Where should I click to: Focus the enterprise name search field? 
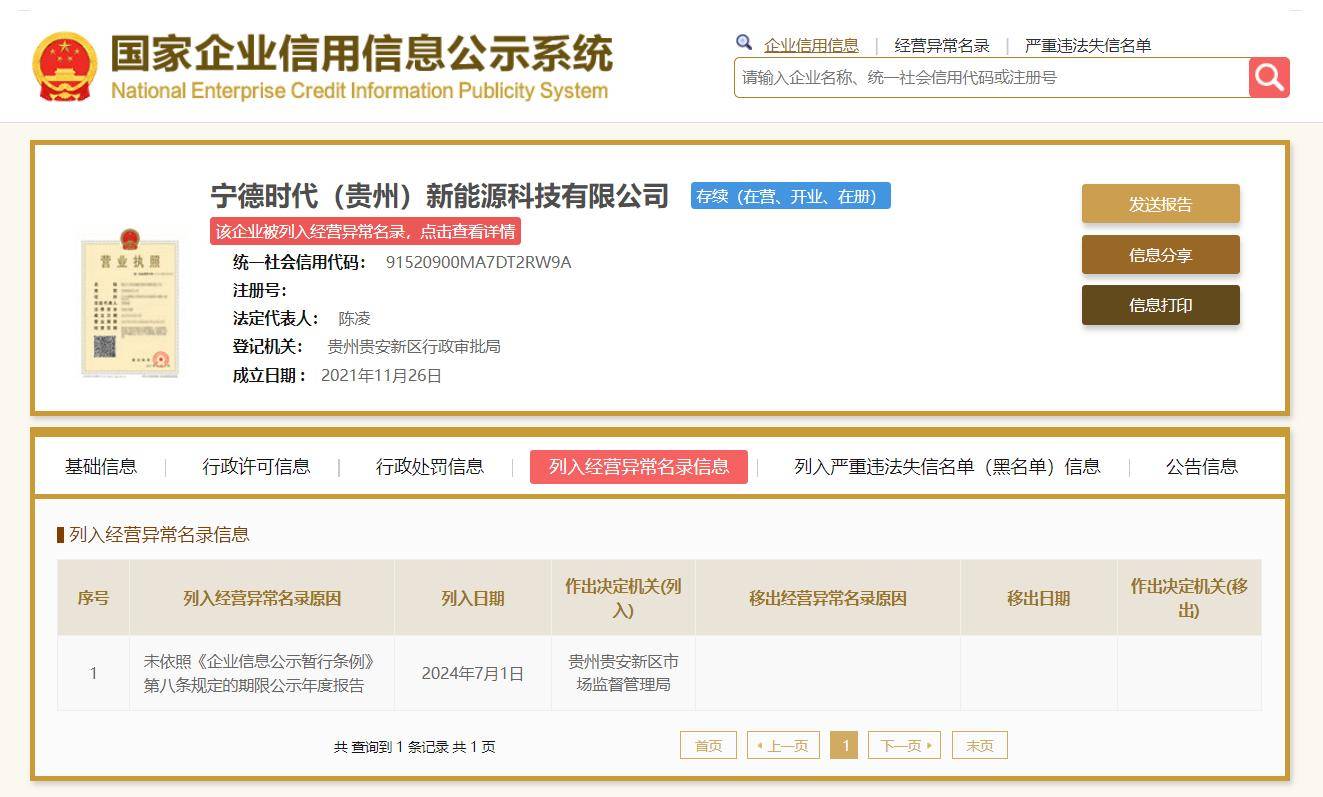click(x=991, y=77)
